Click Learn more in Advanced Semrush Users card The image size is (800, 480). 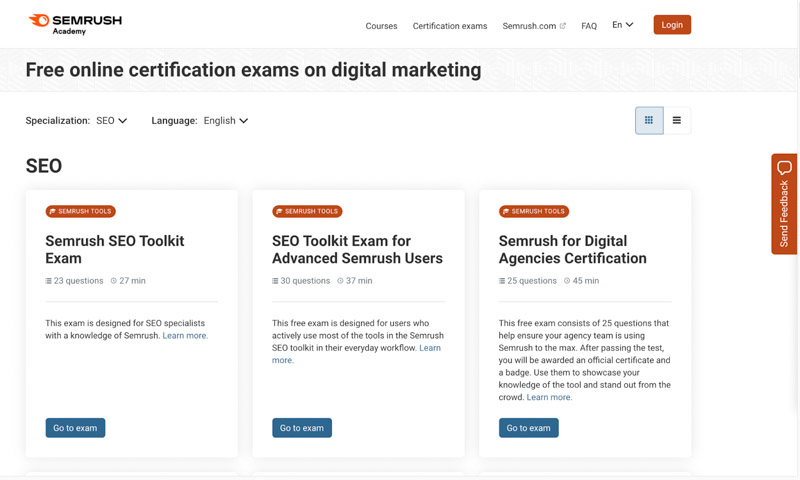coord(430,348)
